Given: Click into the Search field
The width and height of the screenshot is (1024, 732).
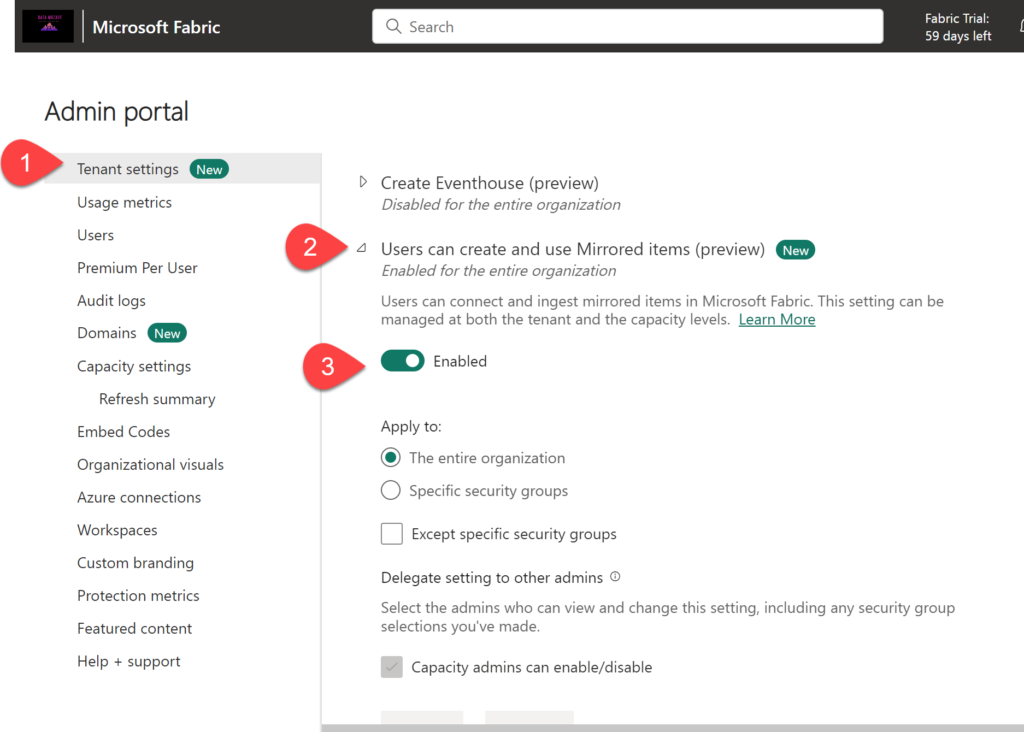Looking at the screenshot, I should (x=628, y=26).
